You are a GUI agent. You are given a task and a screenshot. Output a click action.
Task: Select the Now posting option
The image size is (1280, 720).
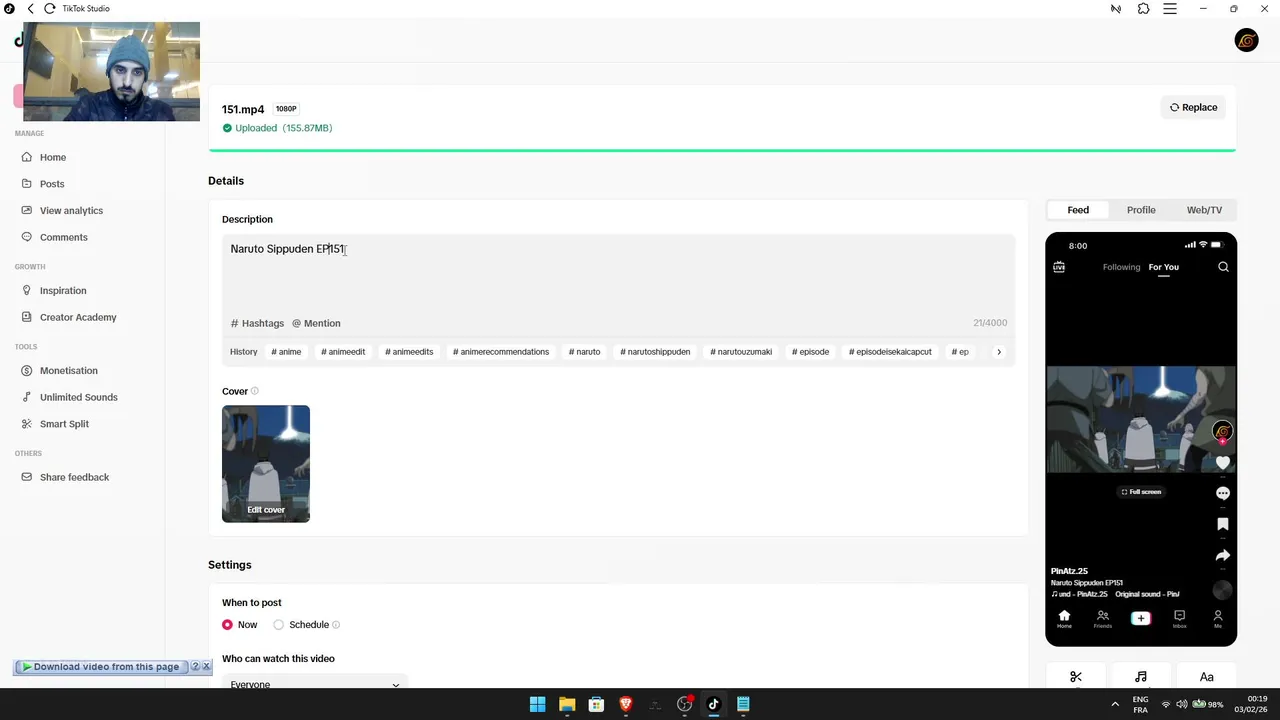coord(227,625)
